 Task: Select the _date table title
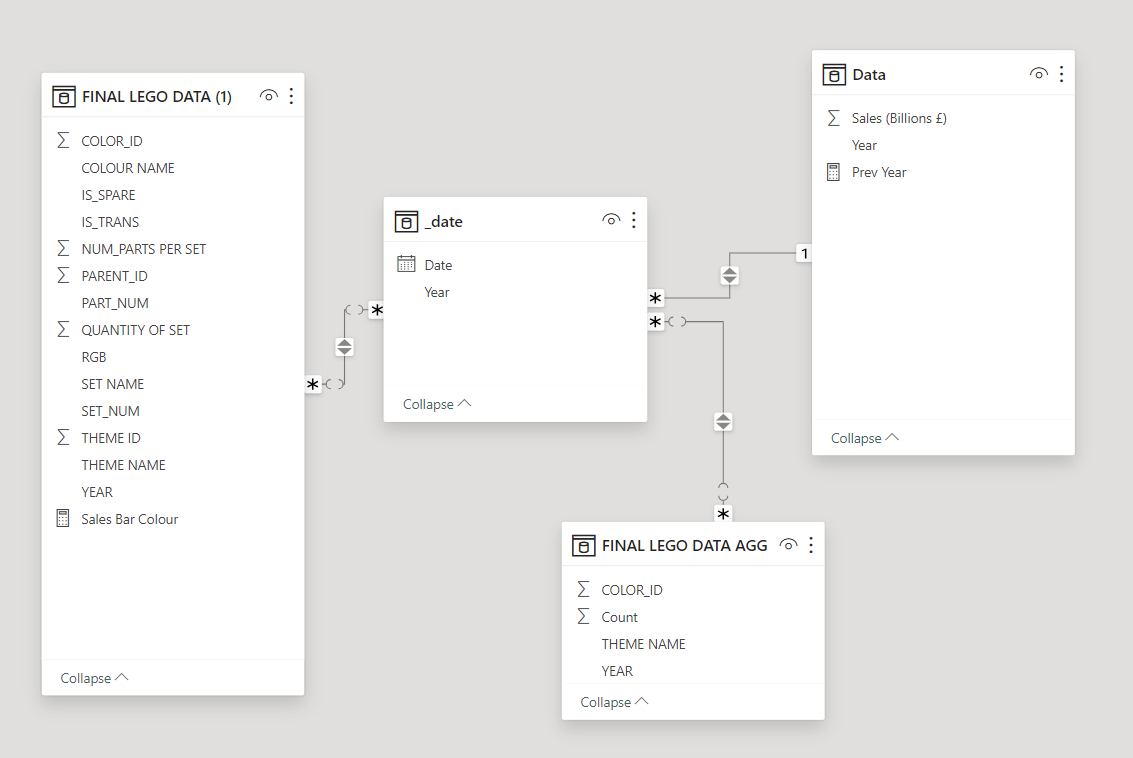(444, 221)
